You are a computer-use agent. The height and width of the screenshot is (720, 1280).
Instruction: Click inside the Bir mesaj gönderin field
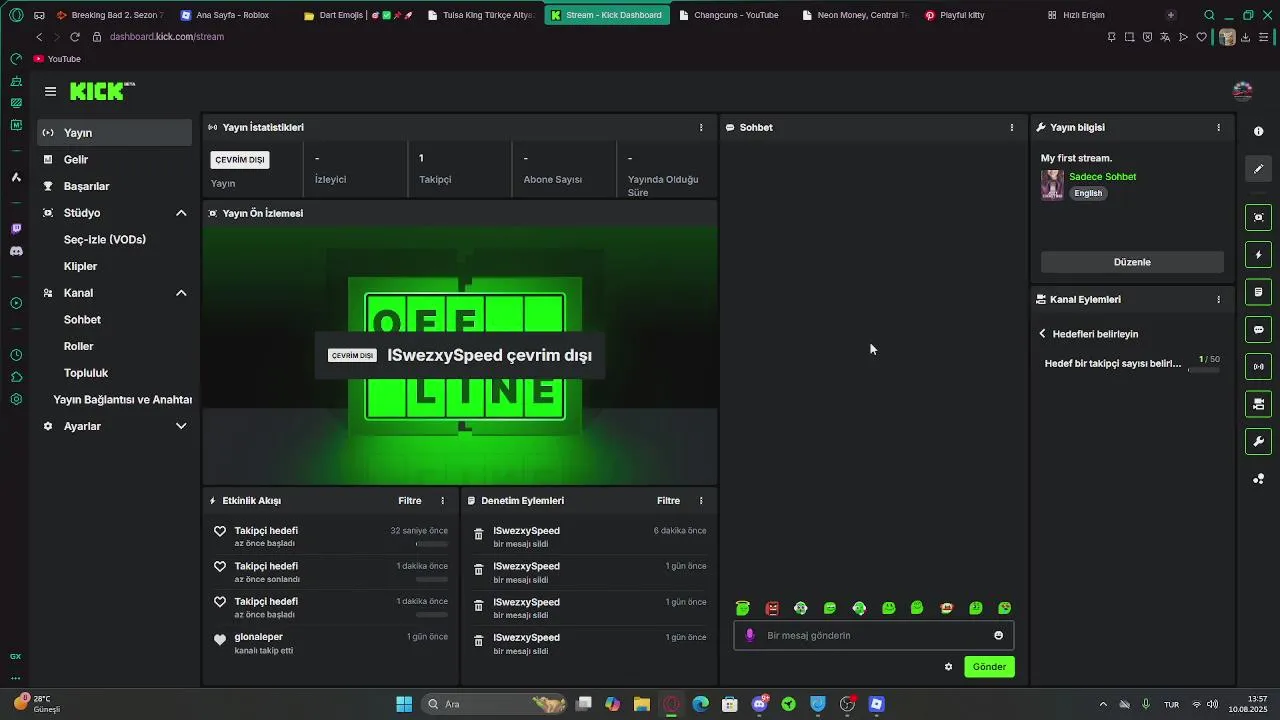pyautogui.click(x=875, y=635)
